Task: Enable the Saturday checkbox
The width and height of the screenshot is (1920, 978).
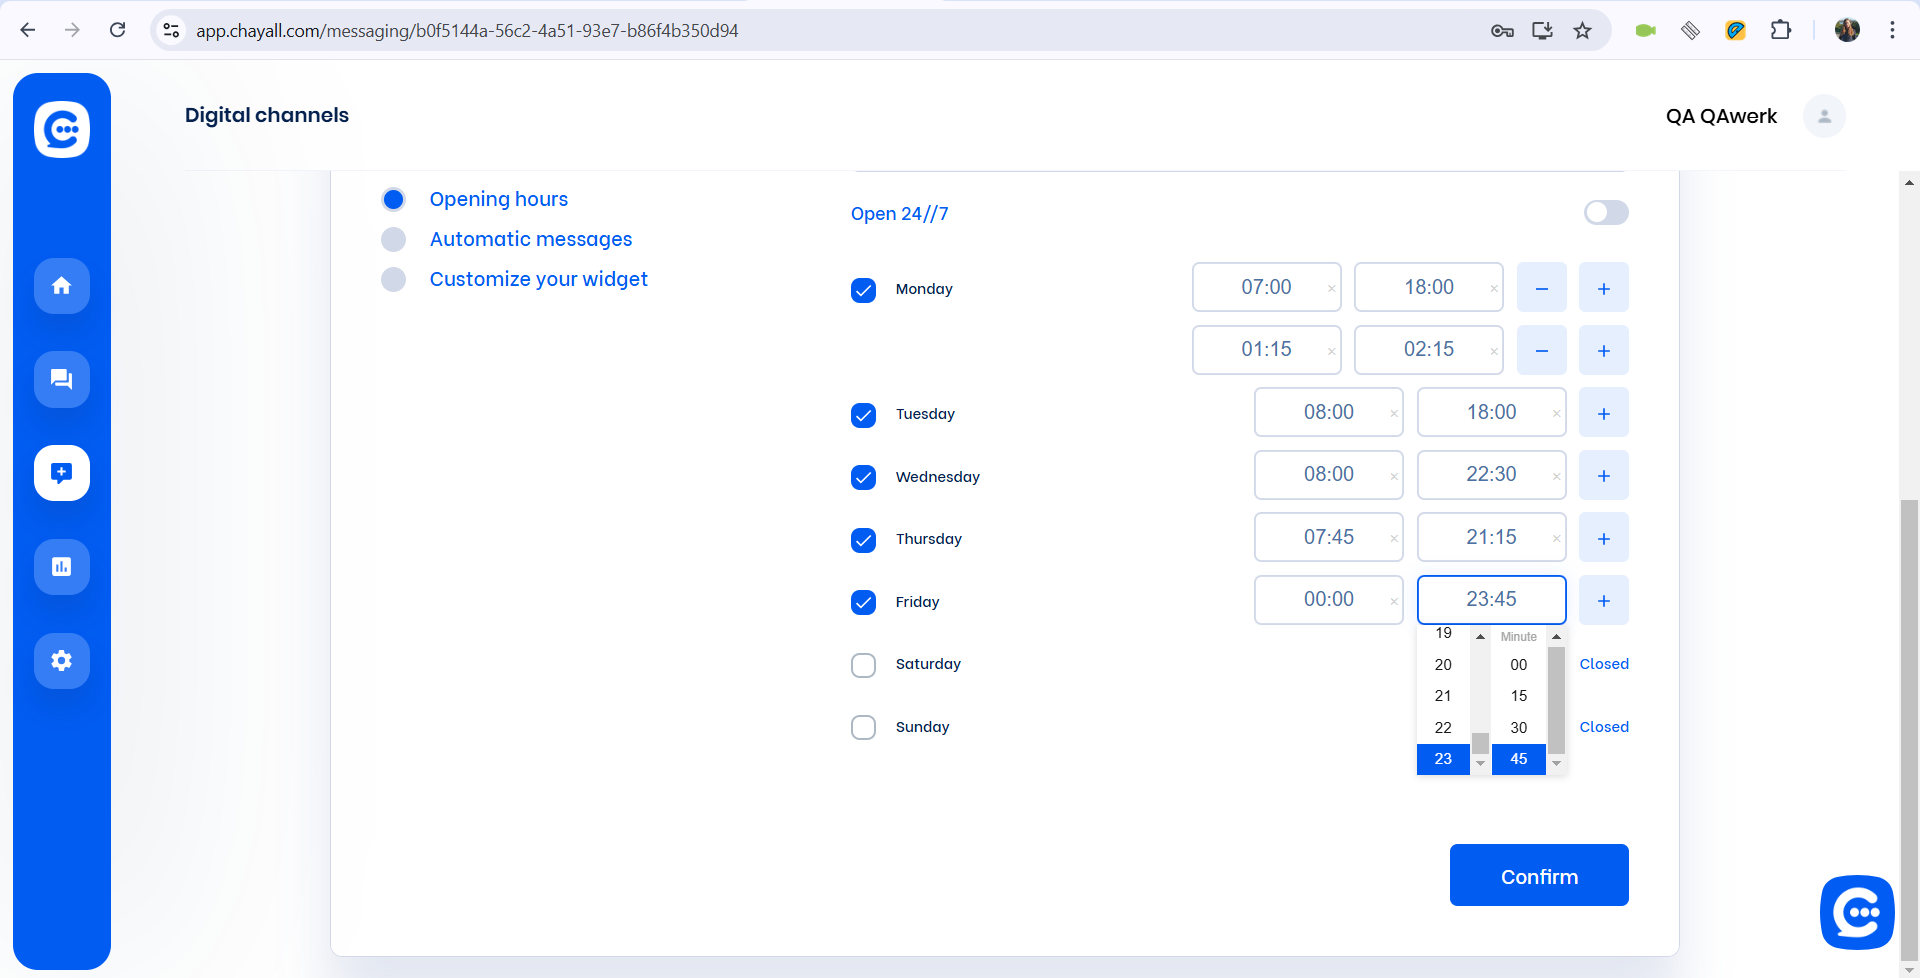Action: pyautogui.click(x=864, y=665)
